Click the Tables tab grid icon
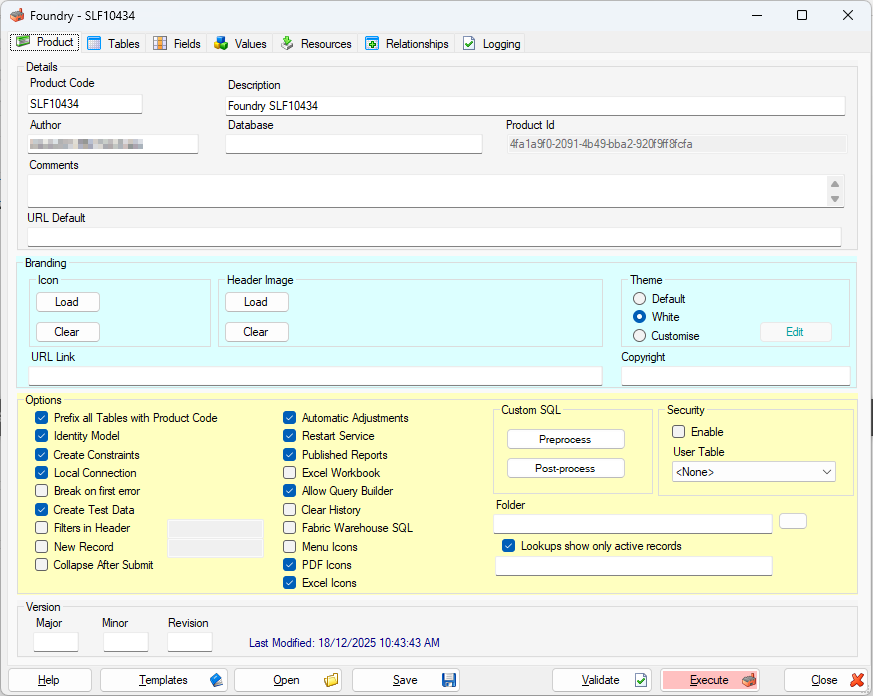Image resolution: width=873 pixels, height=696 pixels. pyautogui.click(x=94, y=43)
